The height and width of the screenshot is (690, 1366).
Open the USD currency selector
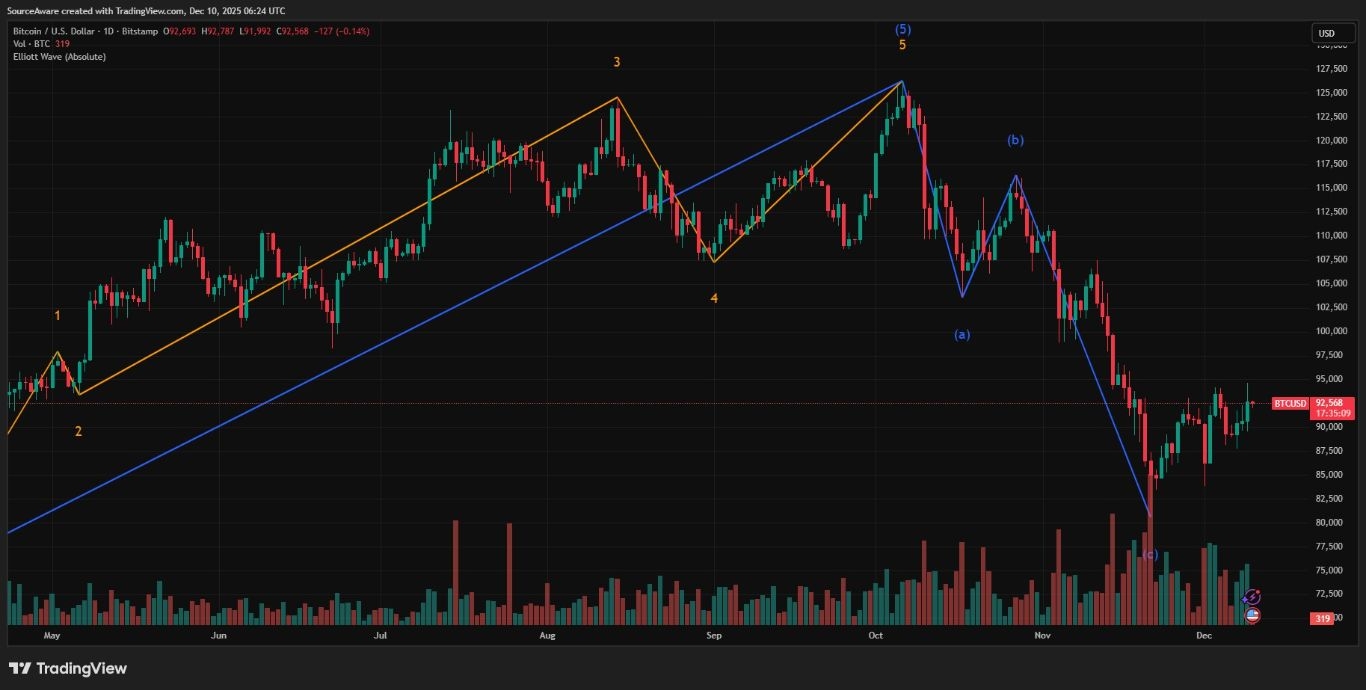coord(1328,33)
